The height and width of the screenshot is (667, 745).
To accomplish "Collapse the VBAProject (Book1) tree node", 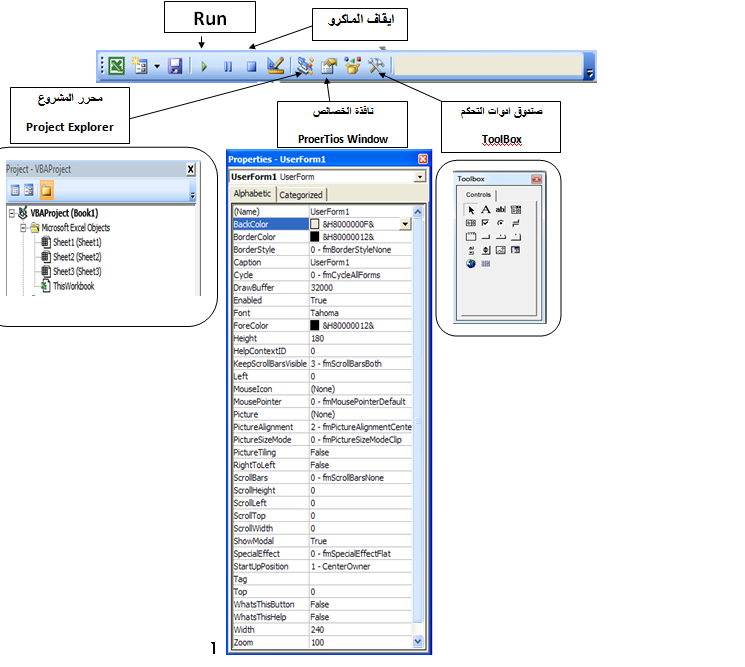I will tap(12, 213).
